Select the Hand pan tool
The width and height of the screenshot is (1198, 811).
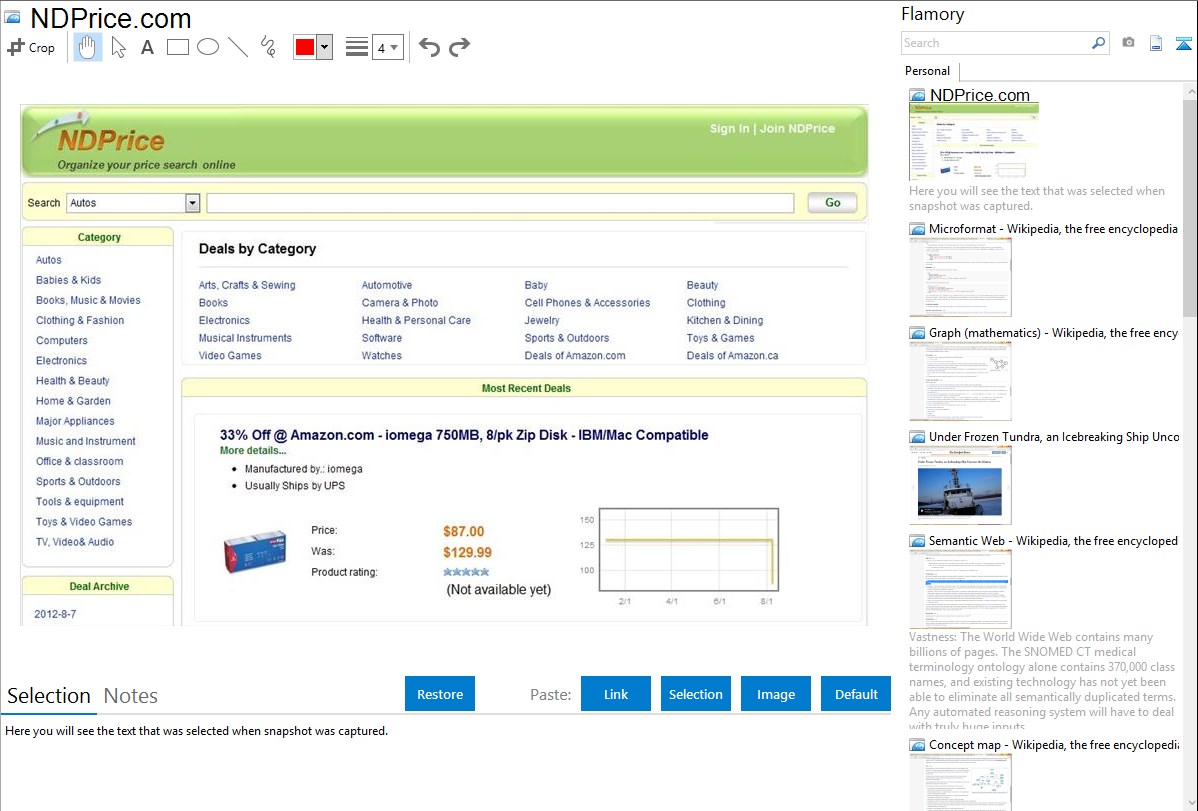click(x=87, y=47)
